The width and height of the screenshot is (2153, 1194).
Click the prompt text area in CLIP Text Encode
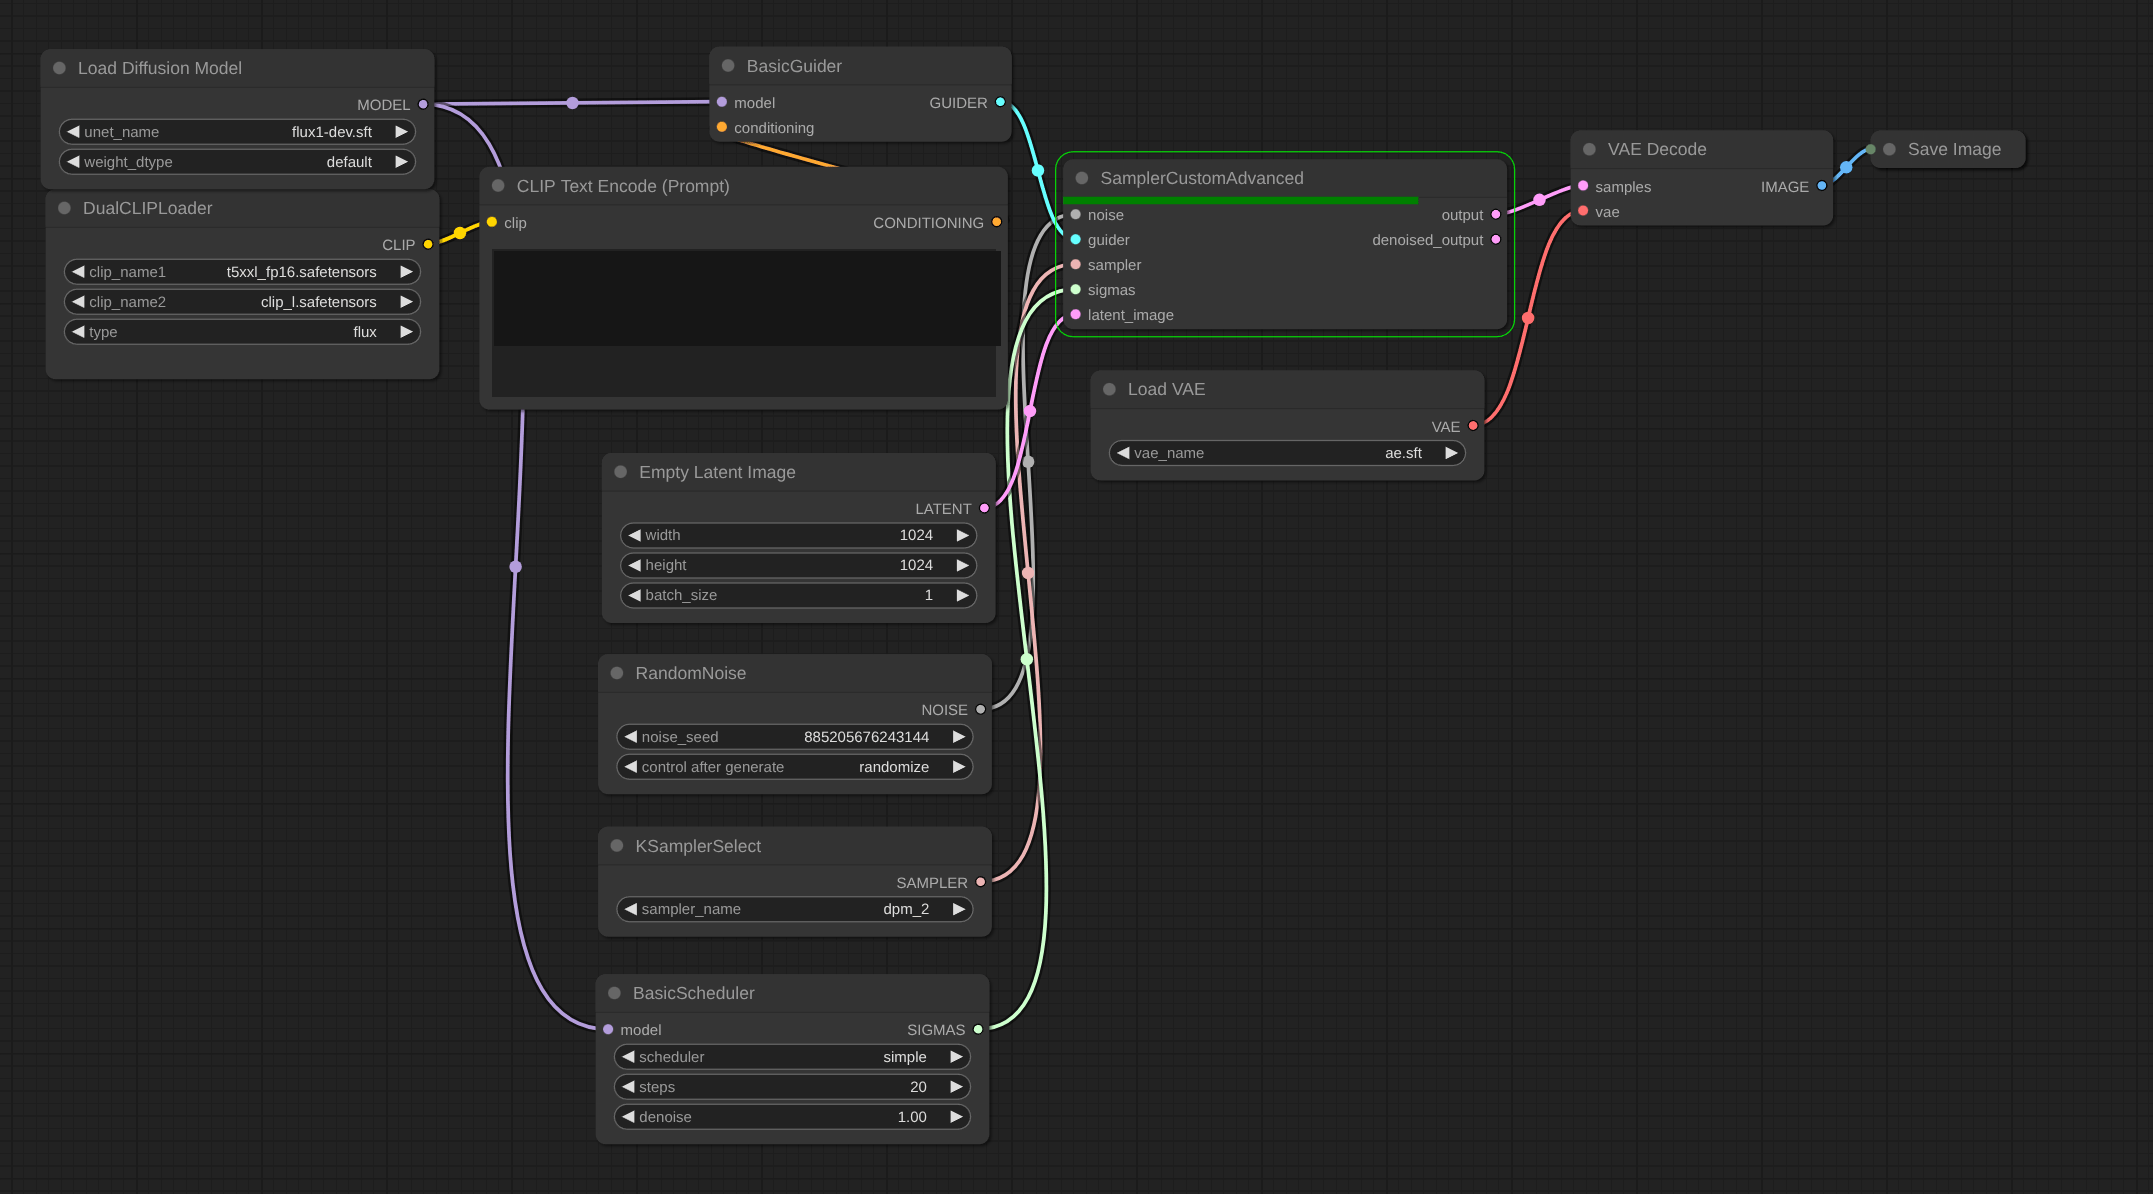745,298
